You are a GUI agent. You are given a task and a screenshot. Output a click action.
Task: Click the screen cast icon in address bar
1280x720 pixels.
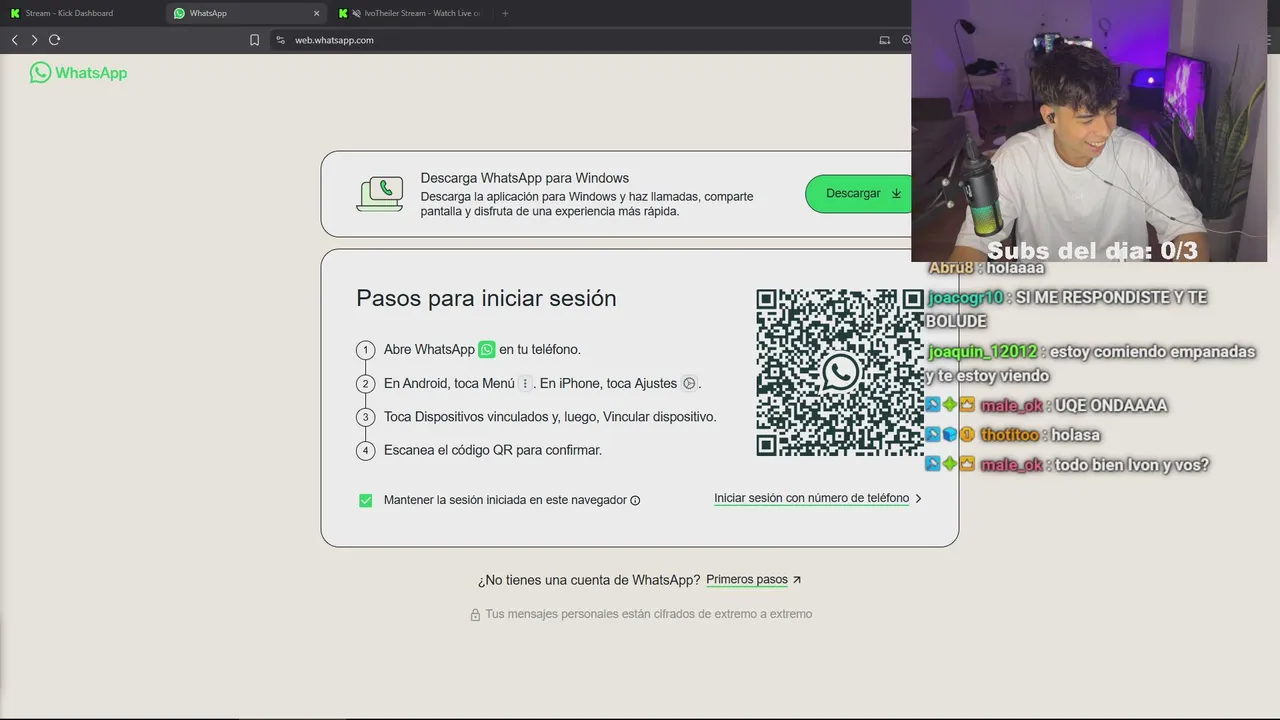click(x=884, y=40)
